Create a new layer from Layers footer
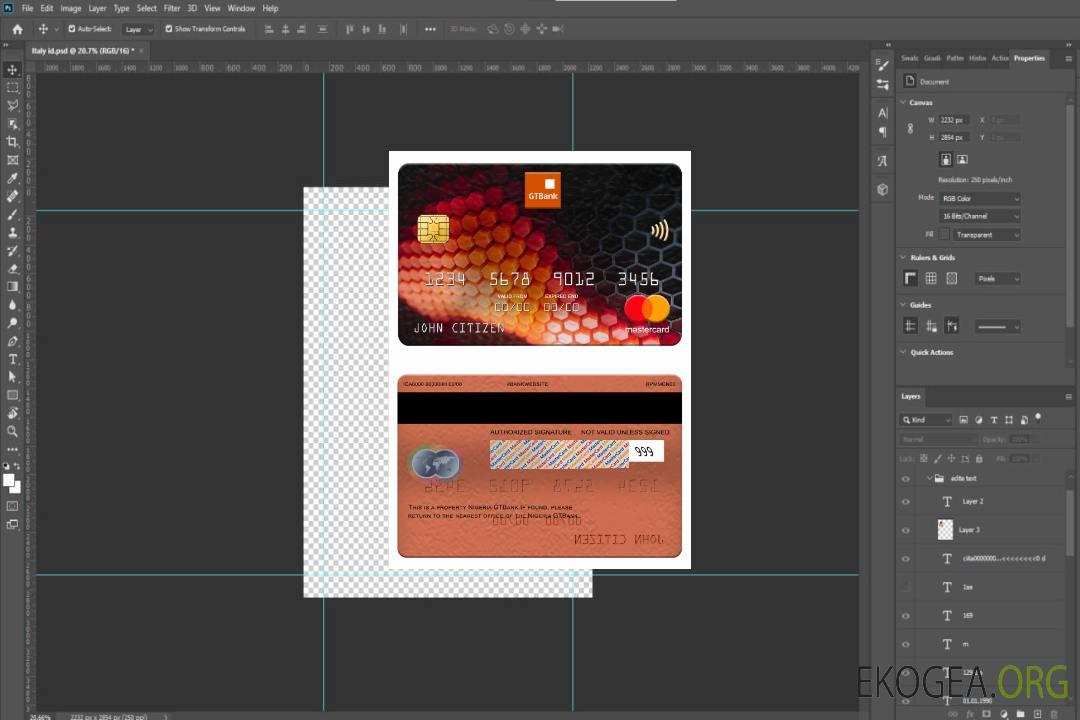Viewport: 1080px width, 720px height. tap(1037, 714)
